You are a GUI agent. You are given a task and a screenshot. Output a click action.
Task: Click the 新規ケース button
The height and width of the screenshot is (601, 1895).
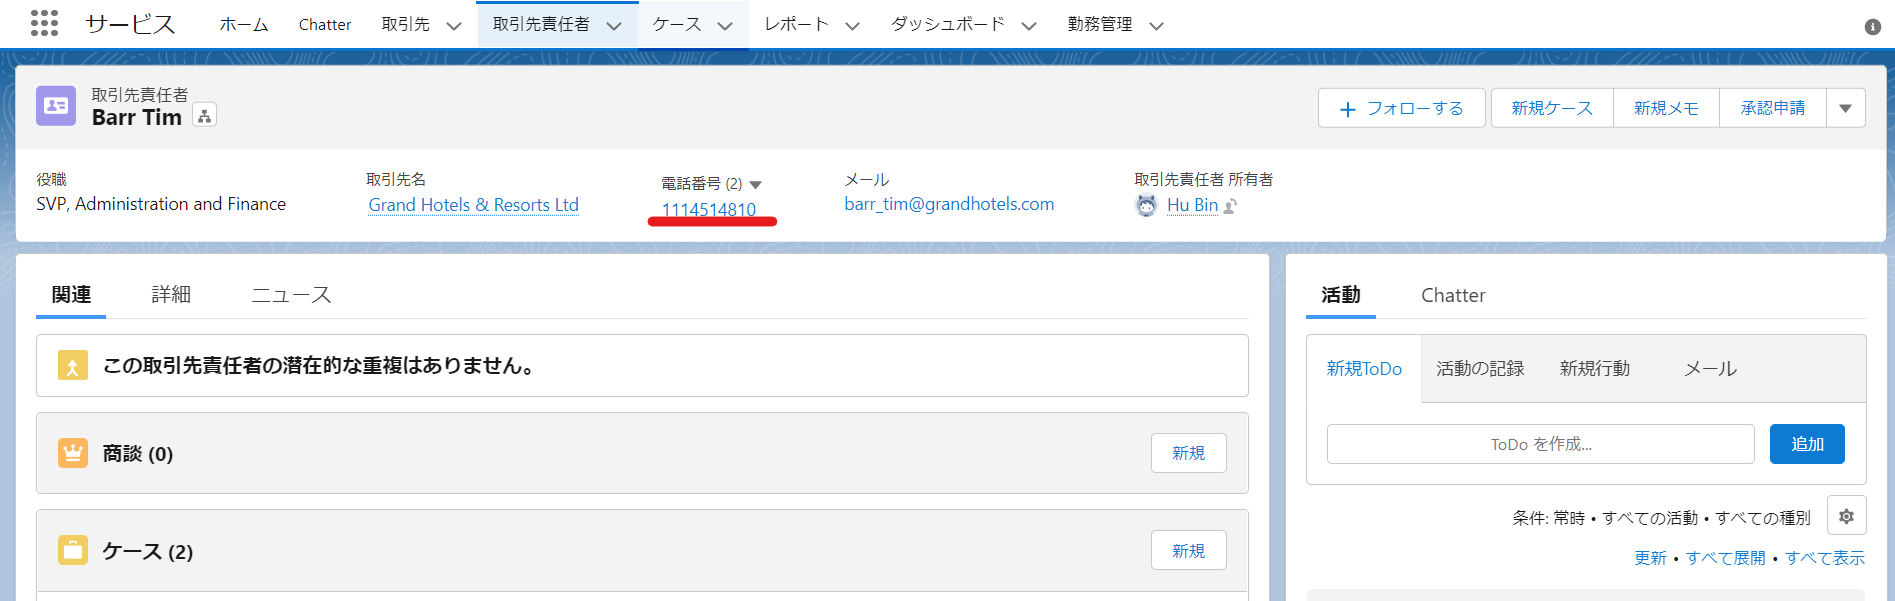click(x=1552, y=108)
